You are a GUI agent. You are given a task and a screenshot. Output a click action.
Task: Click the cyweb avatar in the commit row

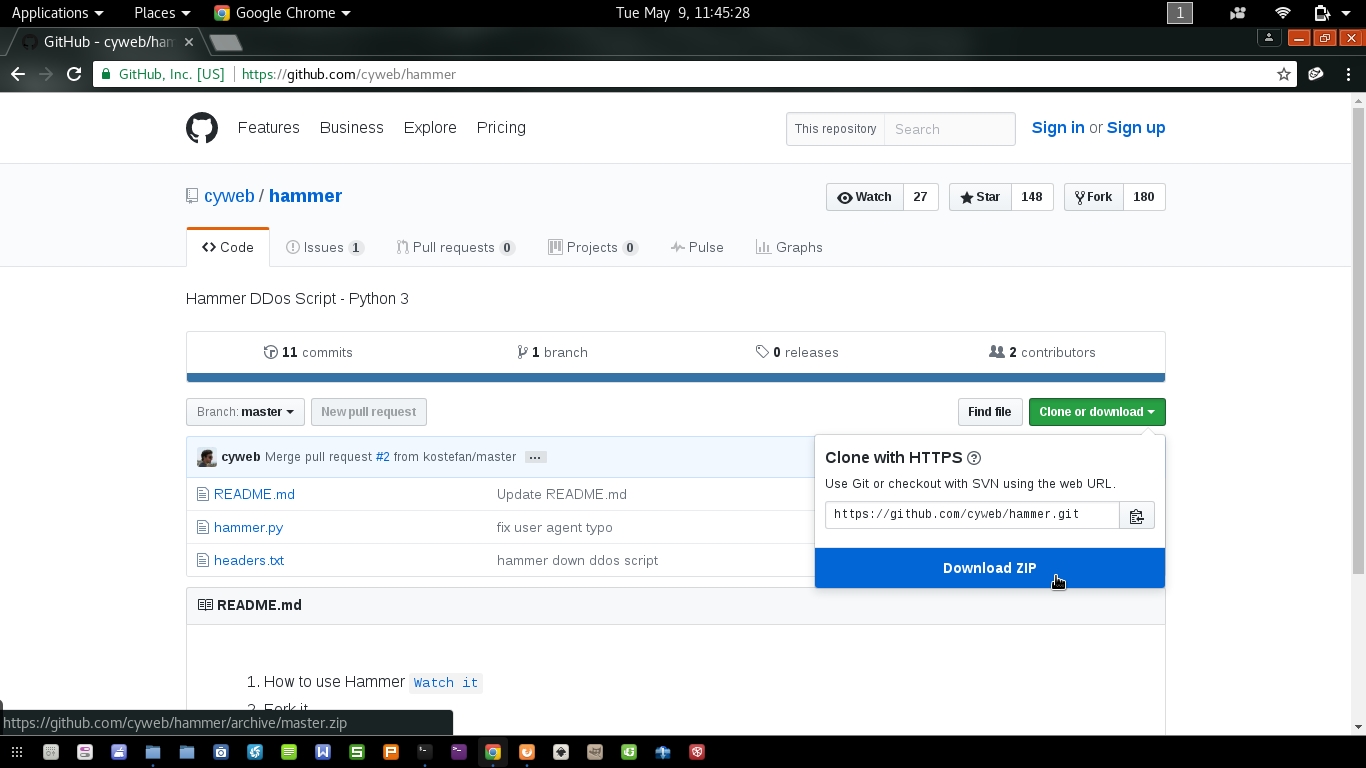(207, 457)
